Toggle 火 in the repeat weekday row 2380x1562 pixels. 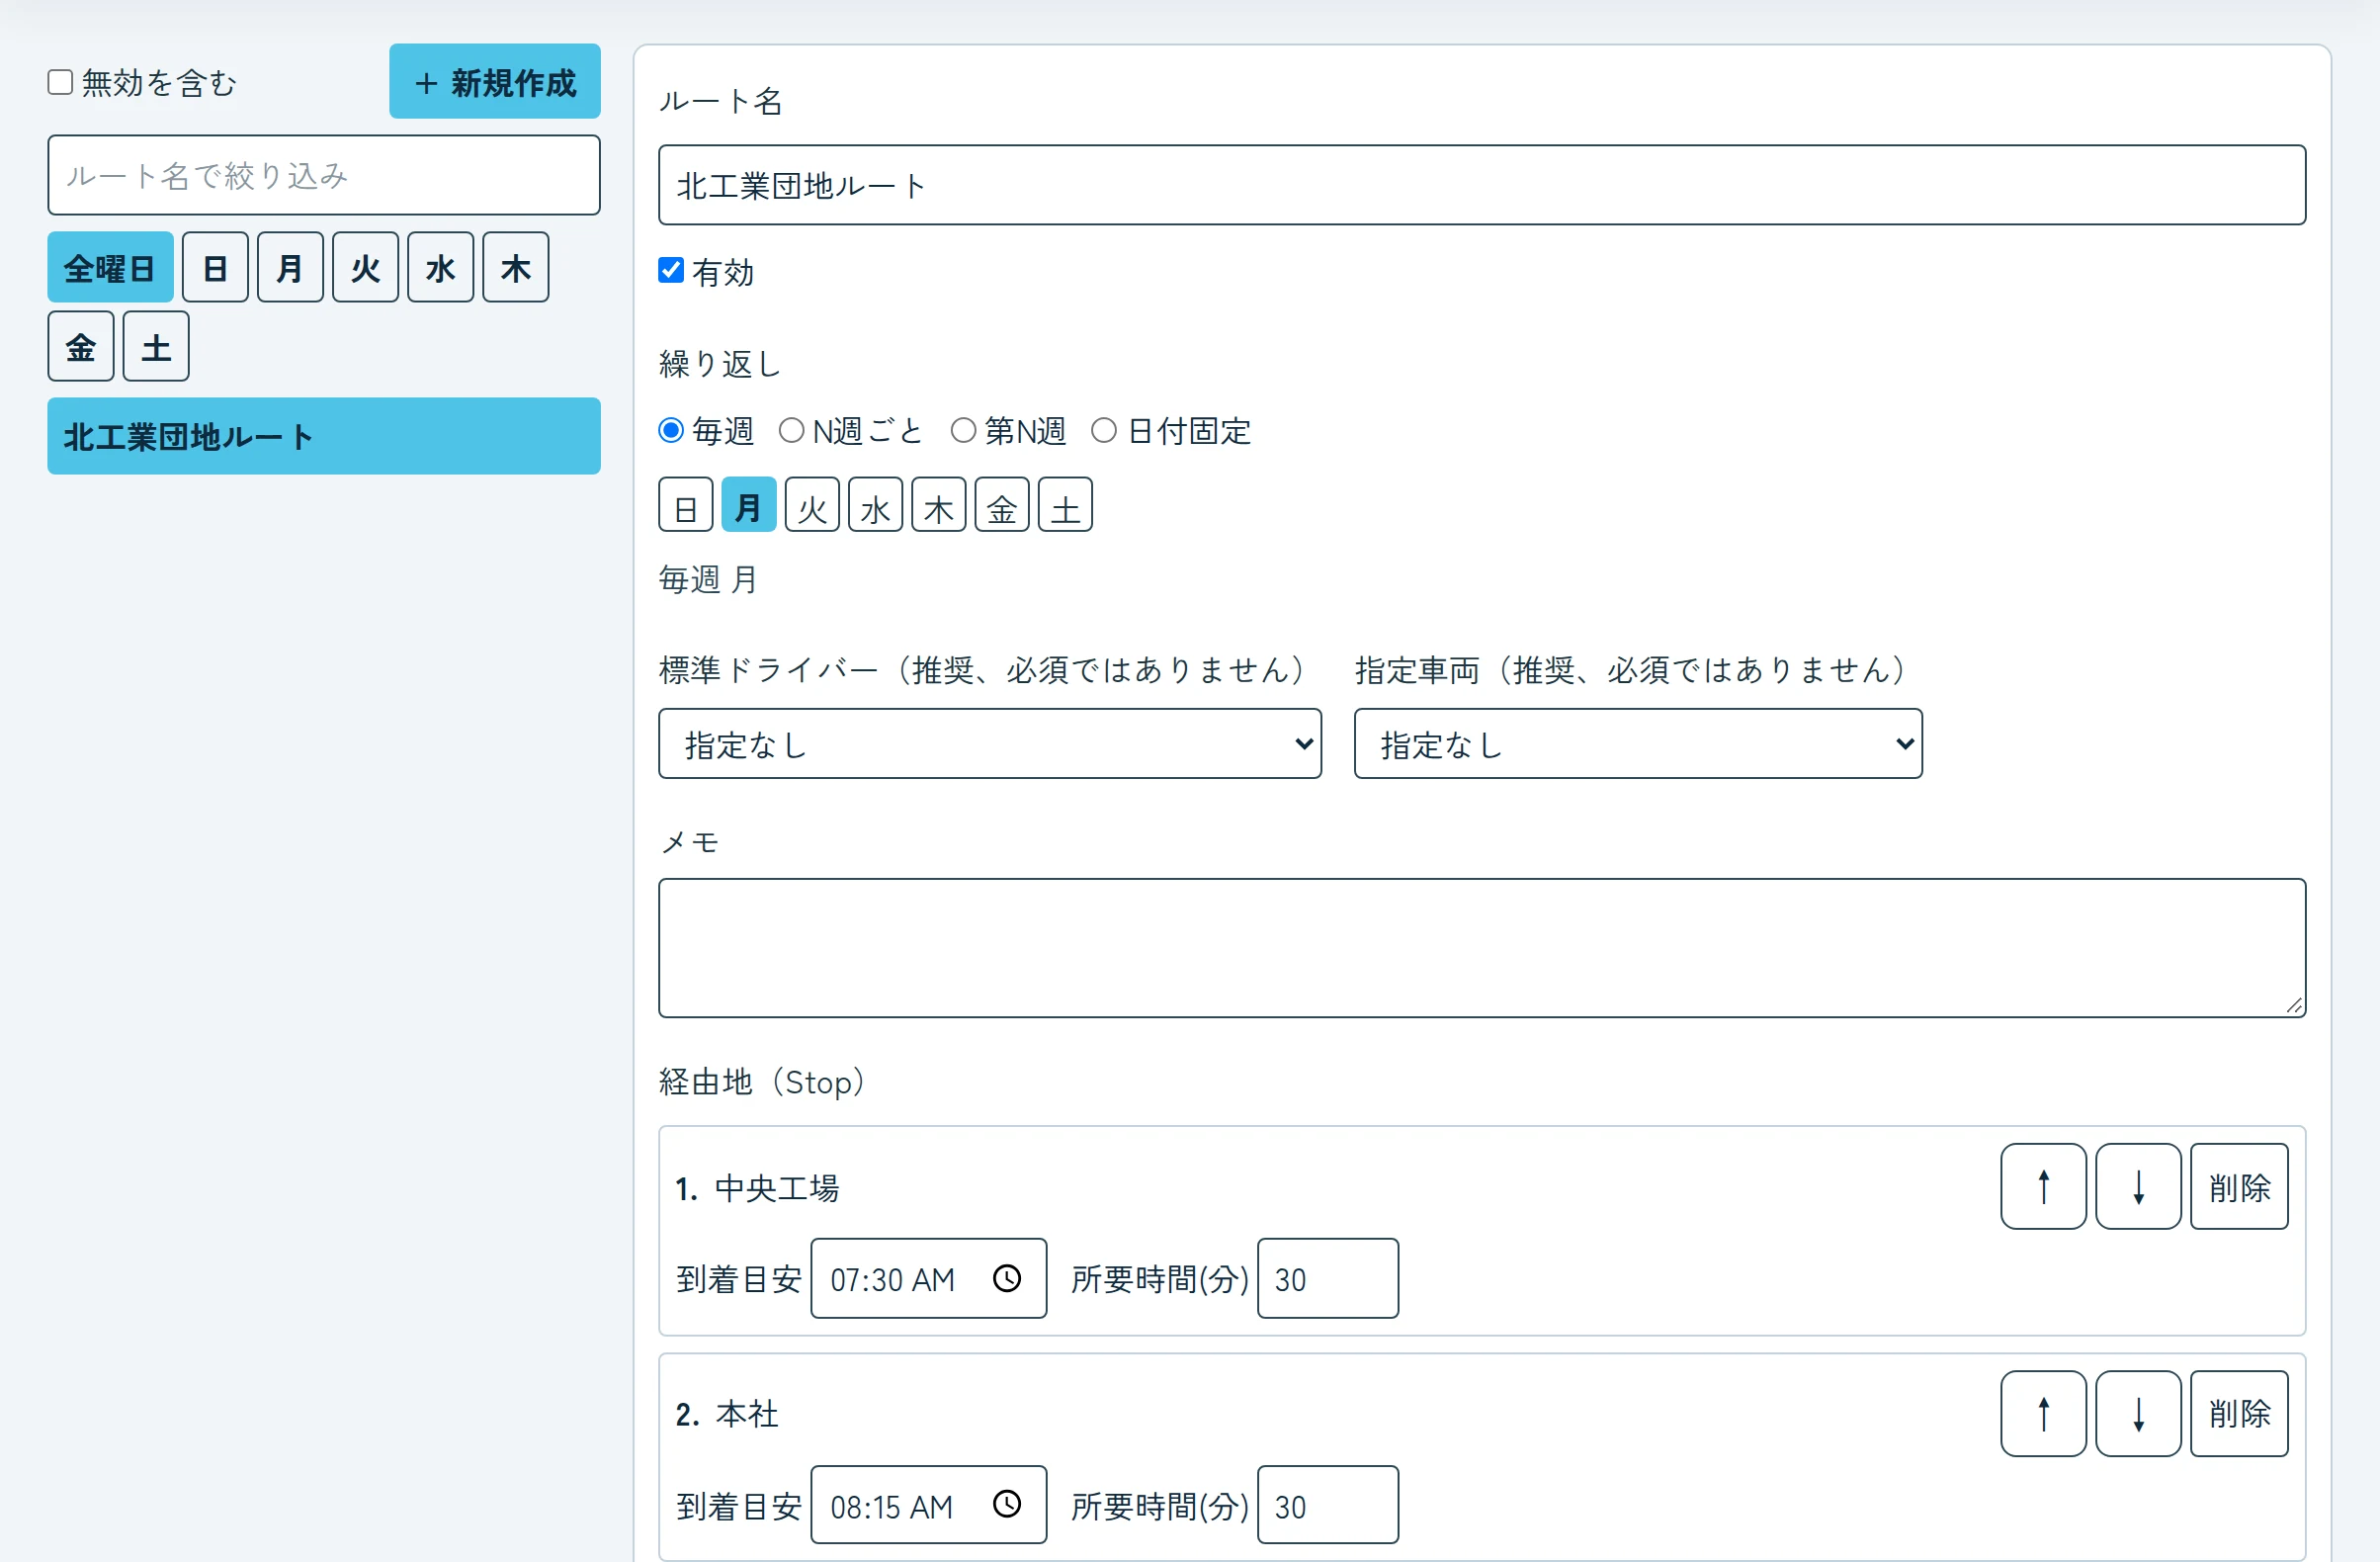pyautogui.click(x=812, y=505)
